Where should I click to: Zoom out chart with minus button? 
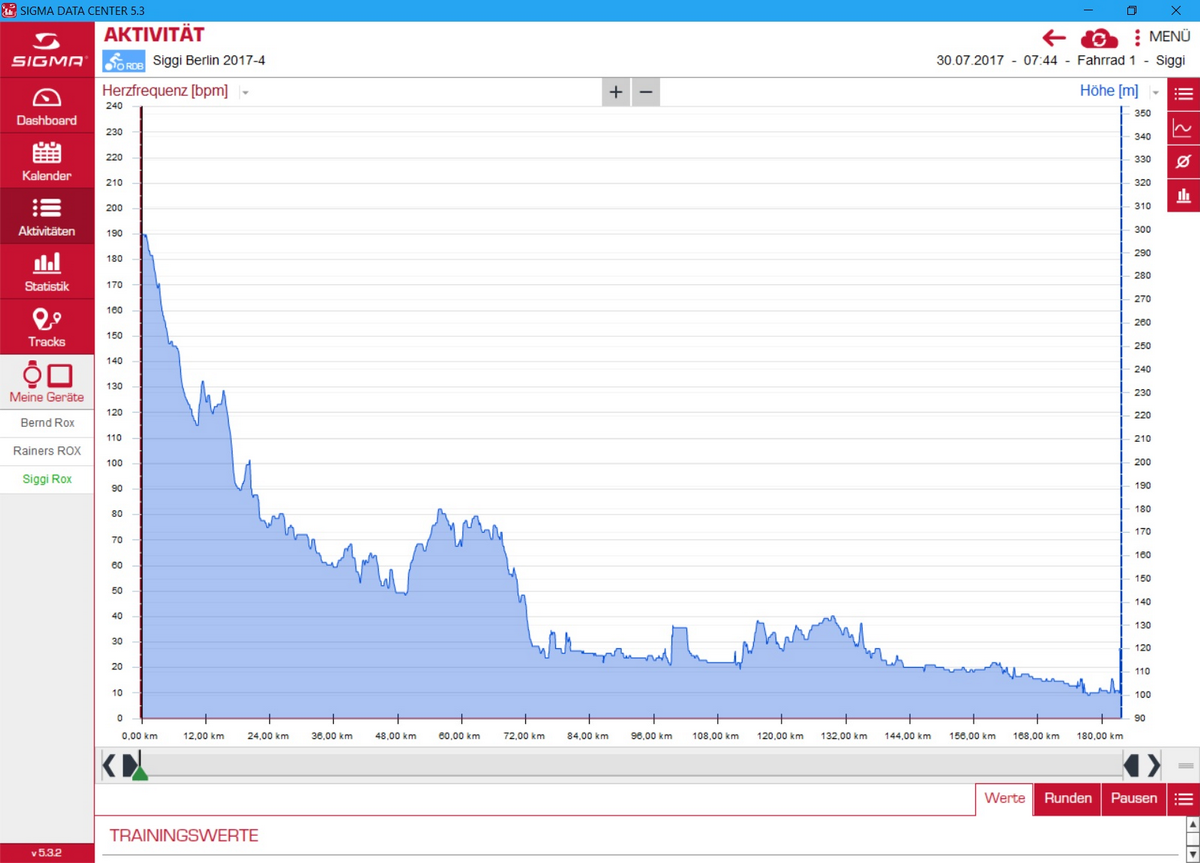646,92
